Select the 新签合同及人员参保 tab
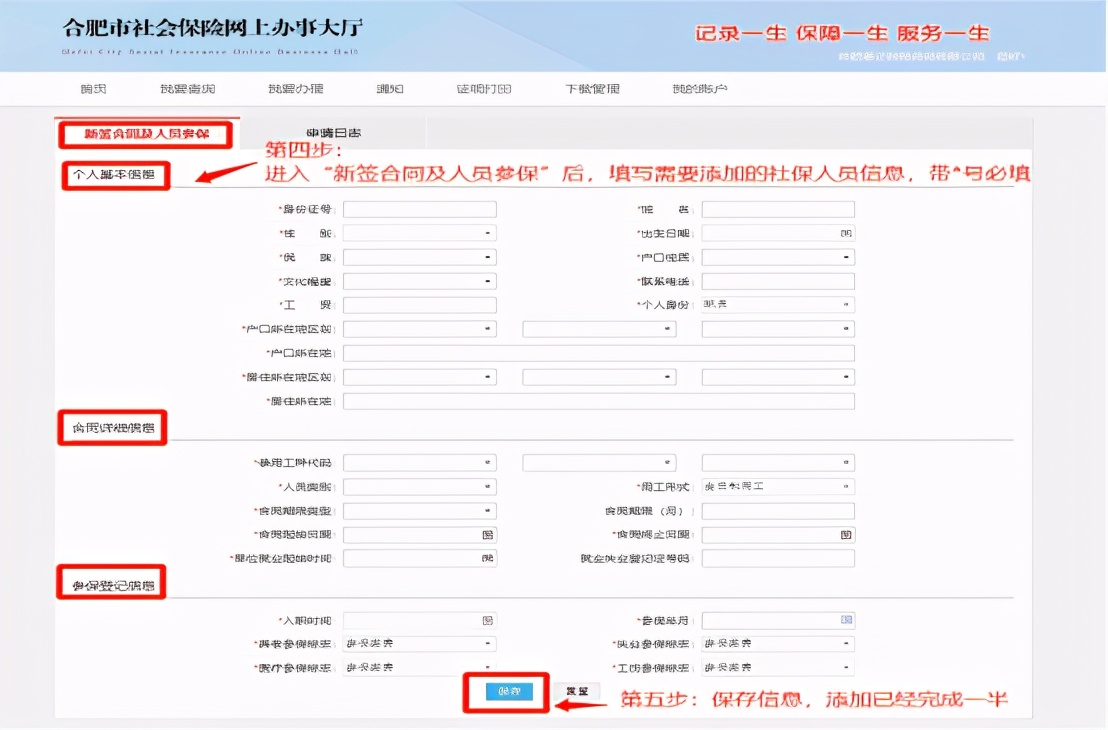The width and height of the screenshot is (1108, 730). click(146, 134)
